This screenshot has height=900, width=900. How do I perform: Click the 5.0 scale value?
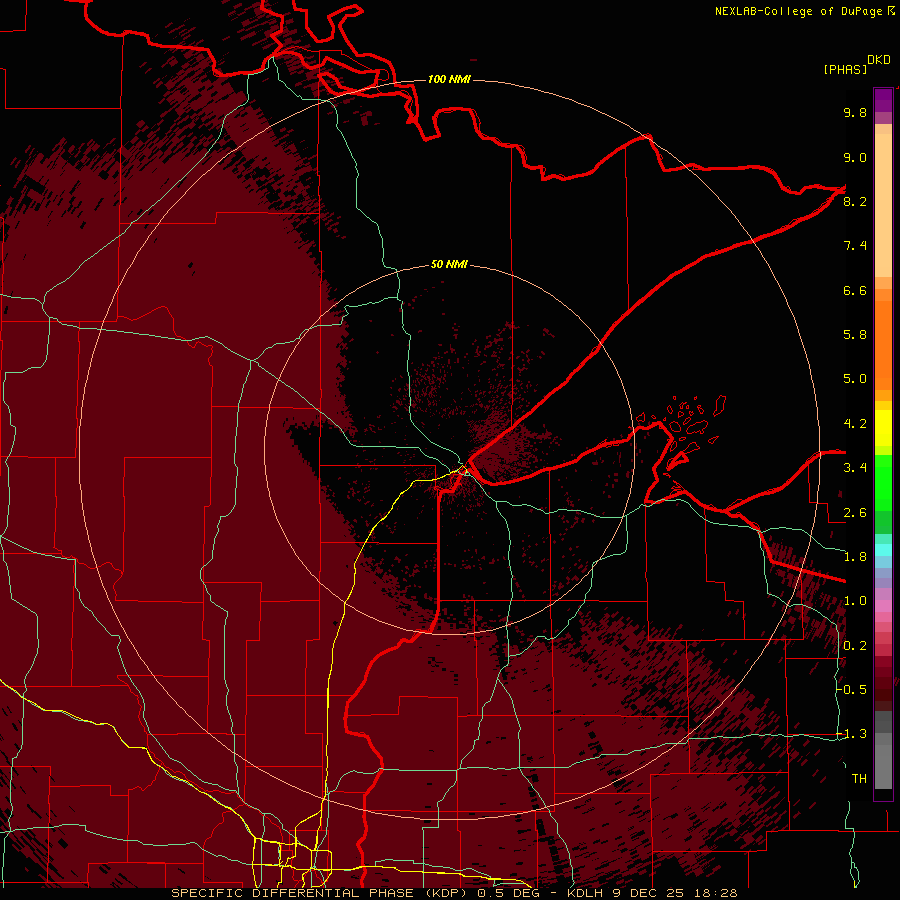[x=855, y=379]
